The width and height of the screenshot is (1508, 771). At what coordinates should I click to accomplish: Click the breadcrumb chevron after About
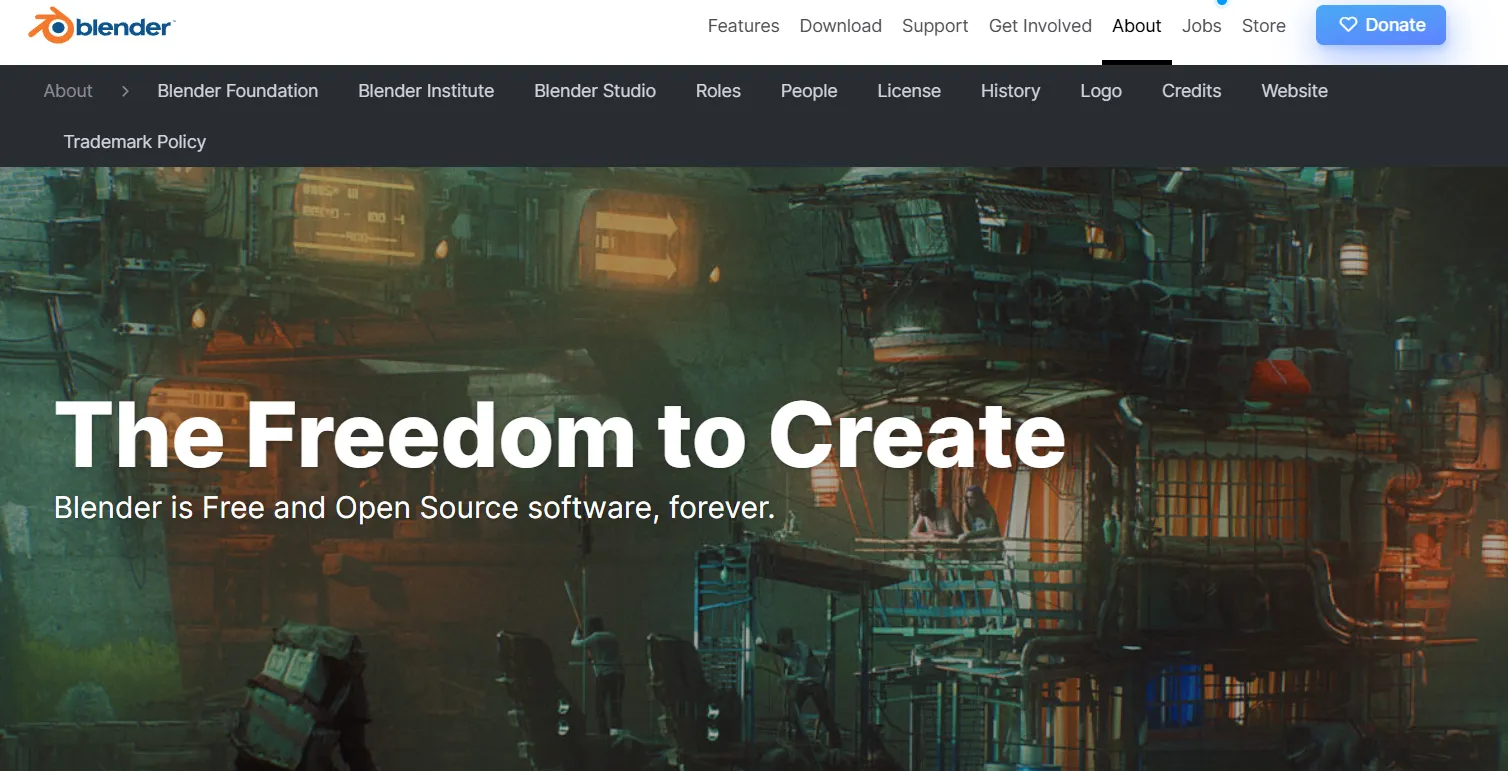tap(125, 91)
